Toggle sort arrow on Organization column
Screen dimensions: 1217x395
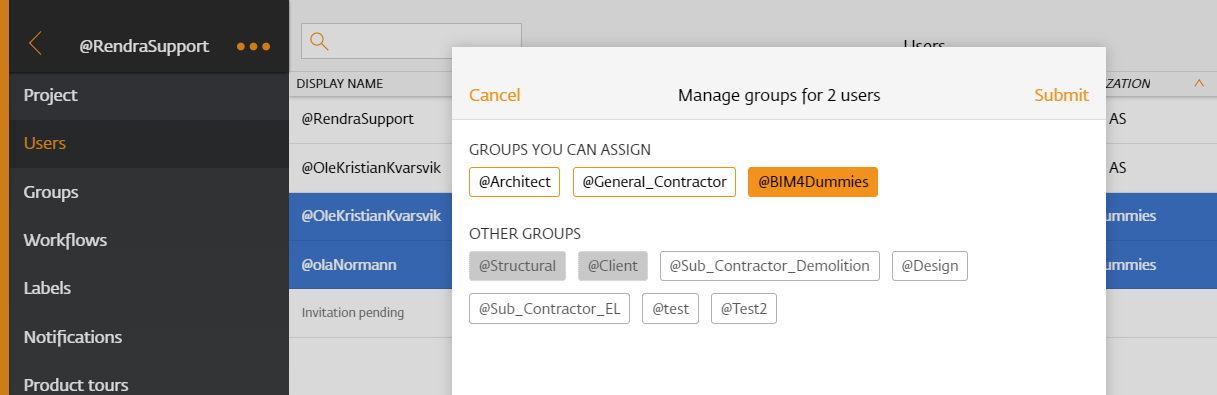pos(1198,84)
